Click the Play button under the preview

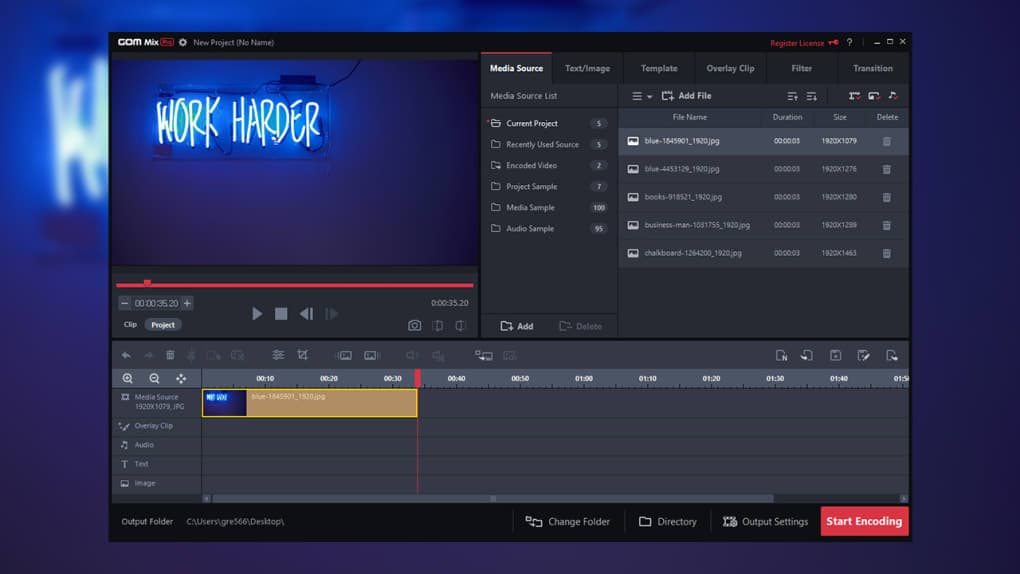click(x=257, y=314)
